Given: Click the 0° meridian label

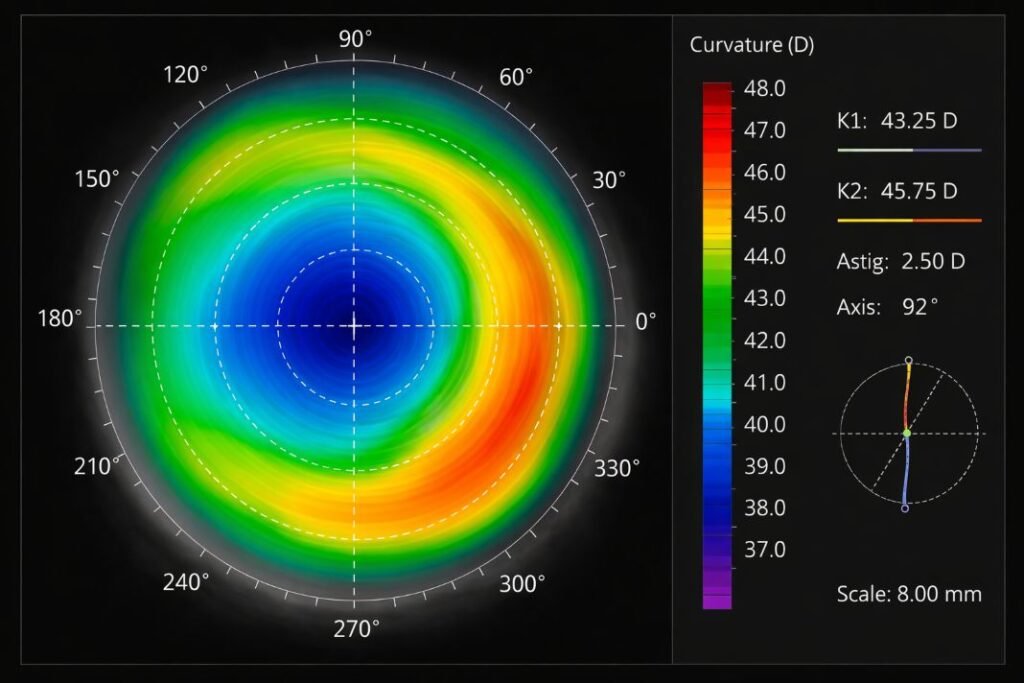Looking at the screenshot, I should [646, 321].
